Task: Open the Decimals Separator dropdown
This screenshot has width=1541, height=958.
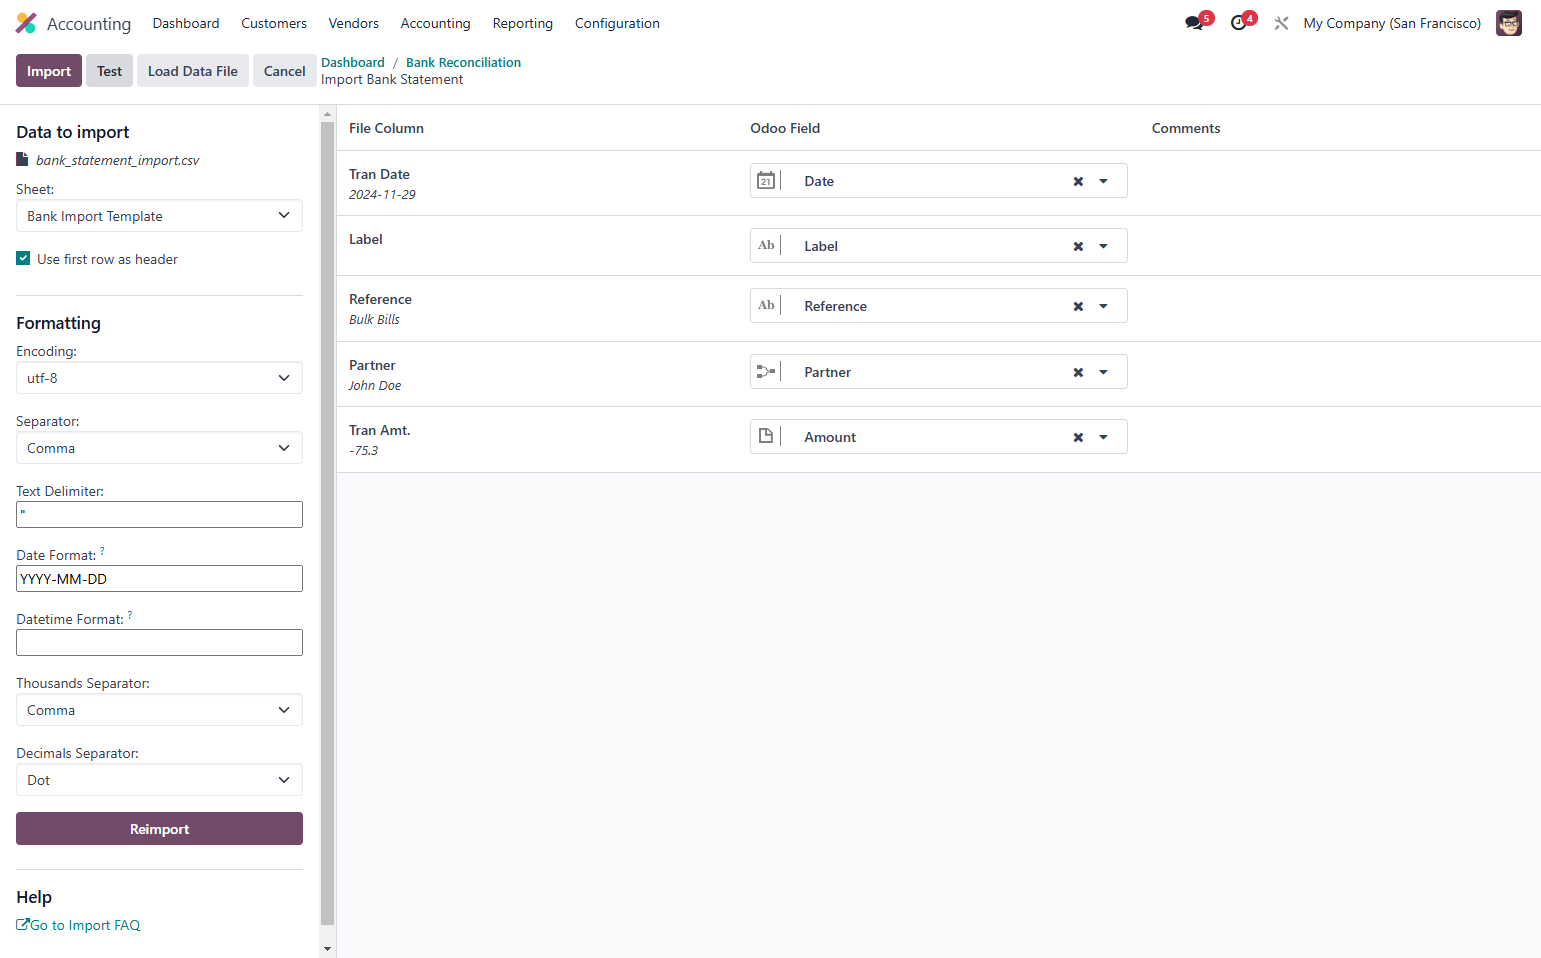Action: point(159,780)
